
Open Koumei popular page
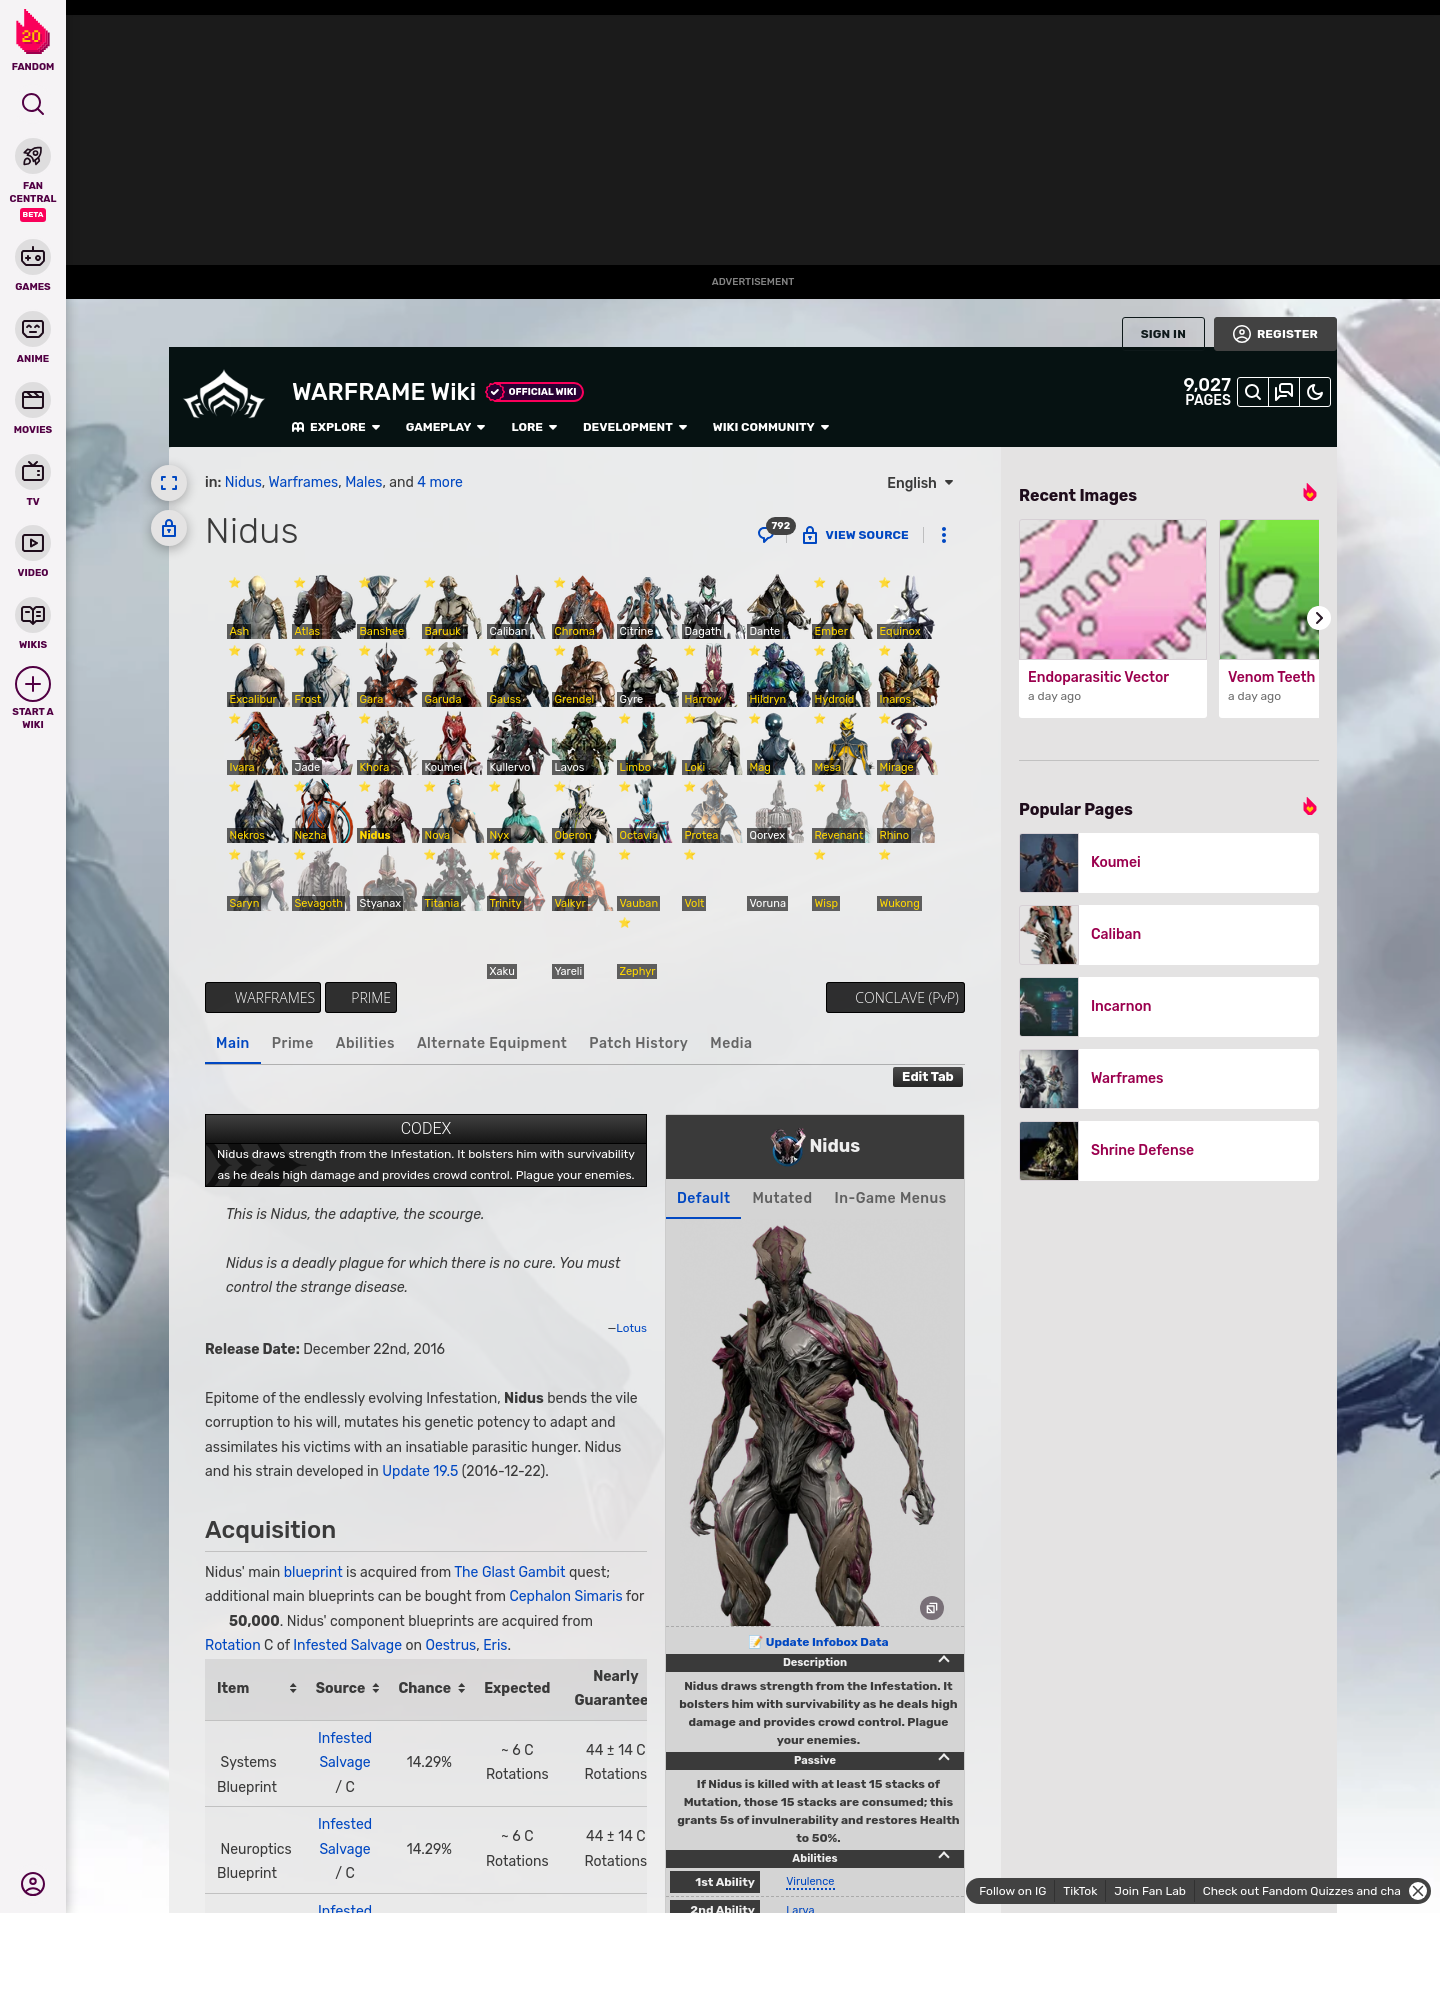pyautogui.click(x=1169, y=862)
